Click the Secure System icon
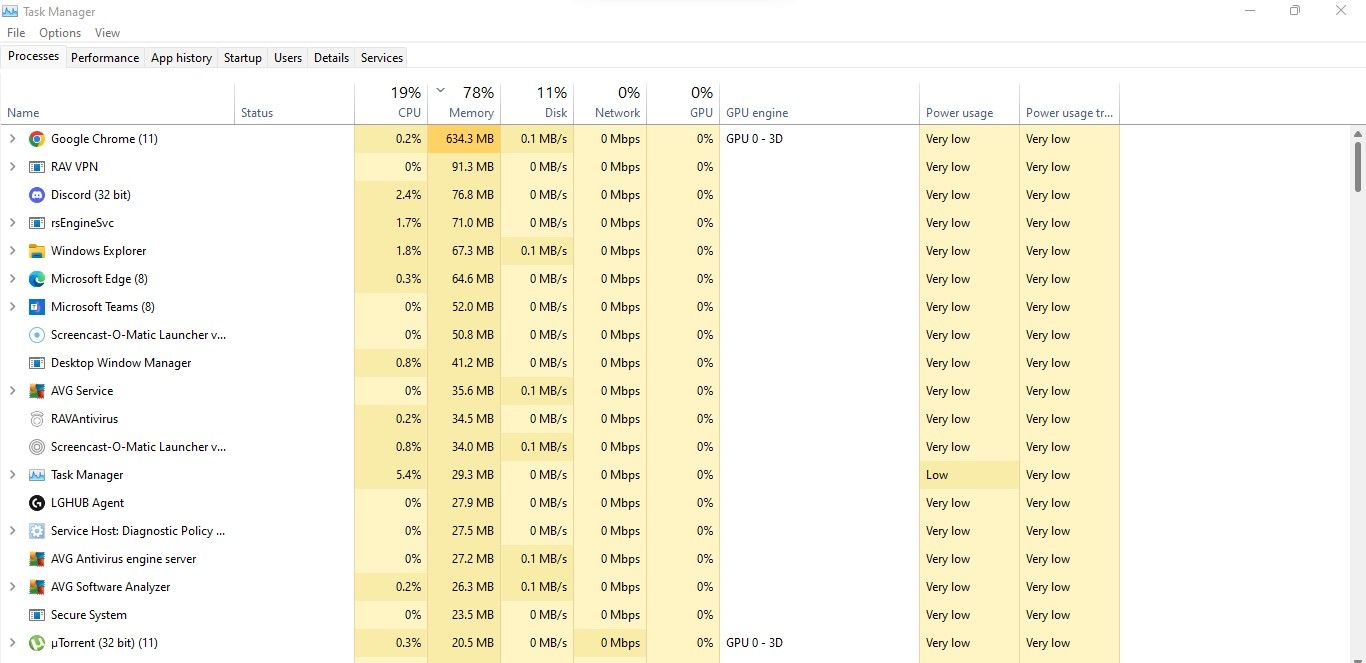 click(x=37, y=615)
